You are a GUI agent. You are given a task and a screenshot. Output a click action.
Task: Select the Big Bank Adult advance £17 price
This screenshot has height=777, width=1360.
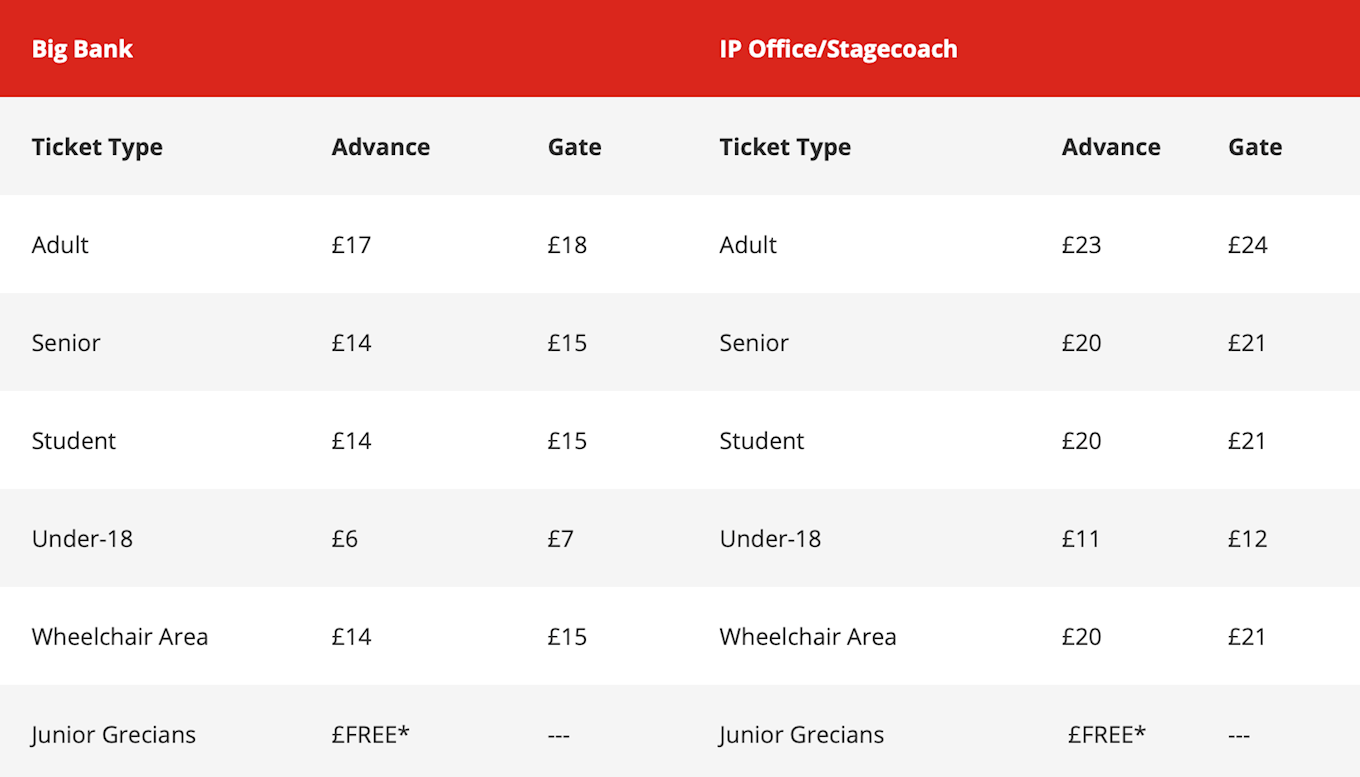(x=351, y=245)
